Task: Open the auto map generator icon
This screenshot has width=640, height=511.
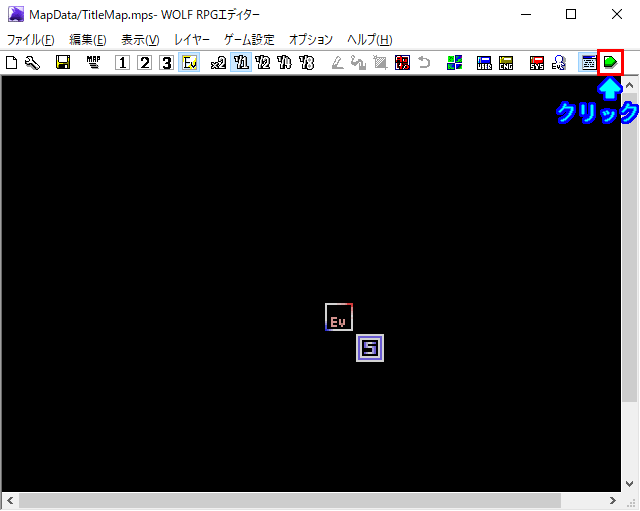Action: pyautogui.click(x=402, y=63)
